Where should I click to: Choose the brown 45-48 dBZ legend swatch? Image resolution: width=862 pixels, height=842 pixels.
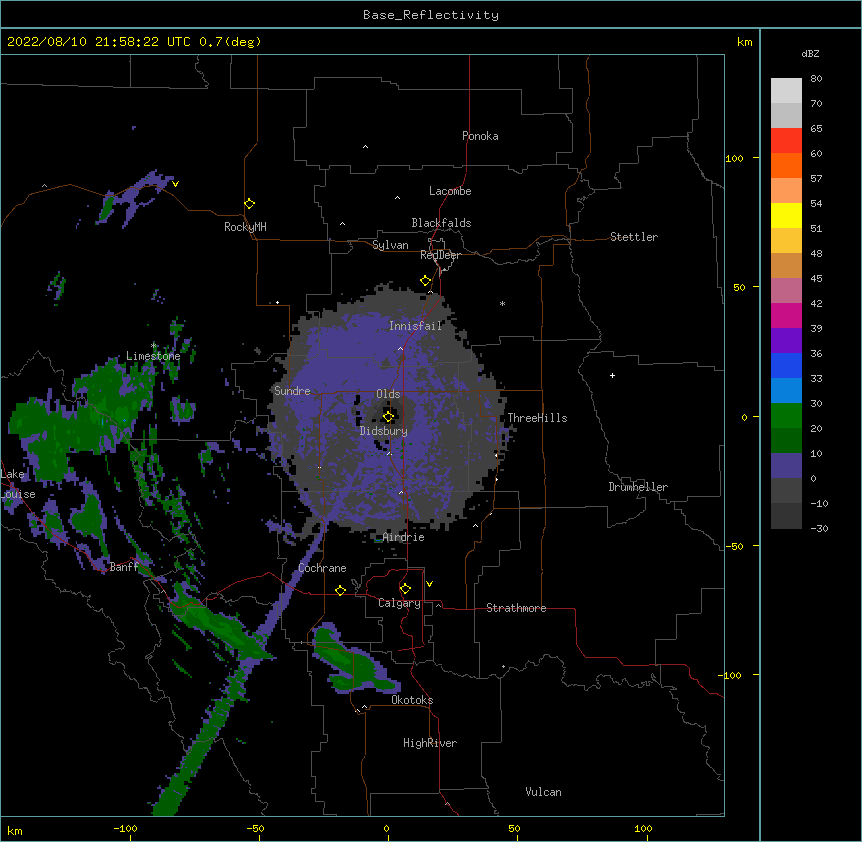pos(786,265)
